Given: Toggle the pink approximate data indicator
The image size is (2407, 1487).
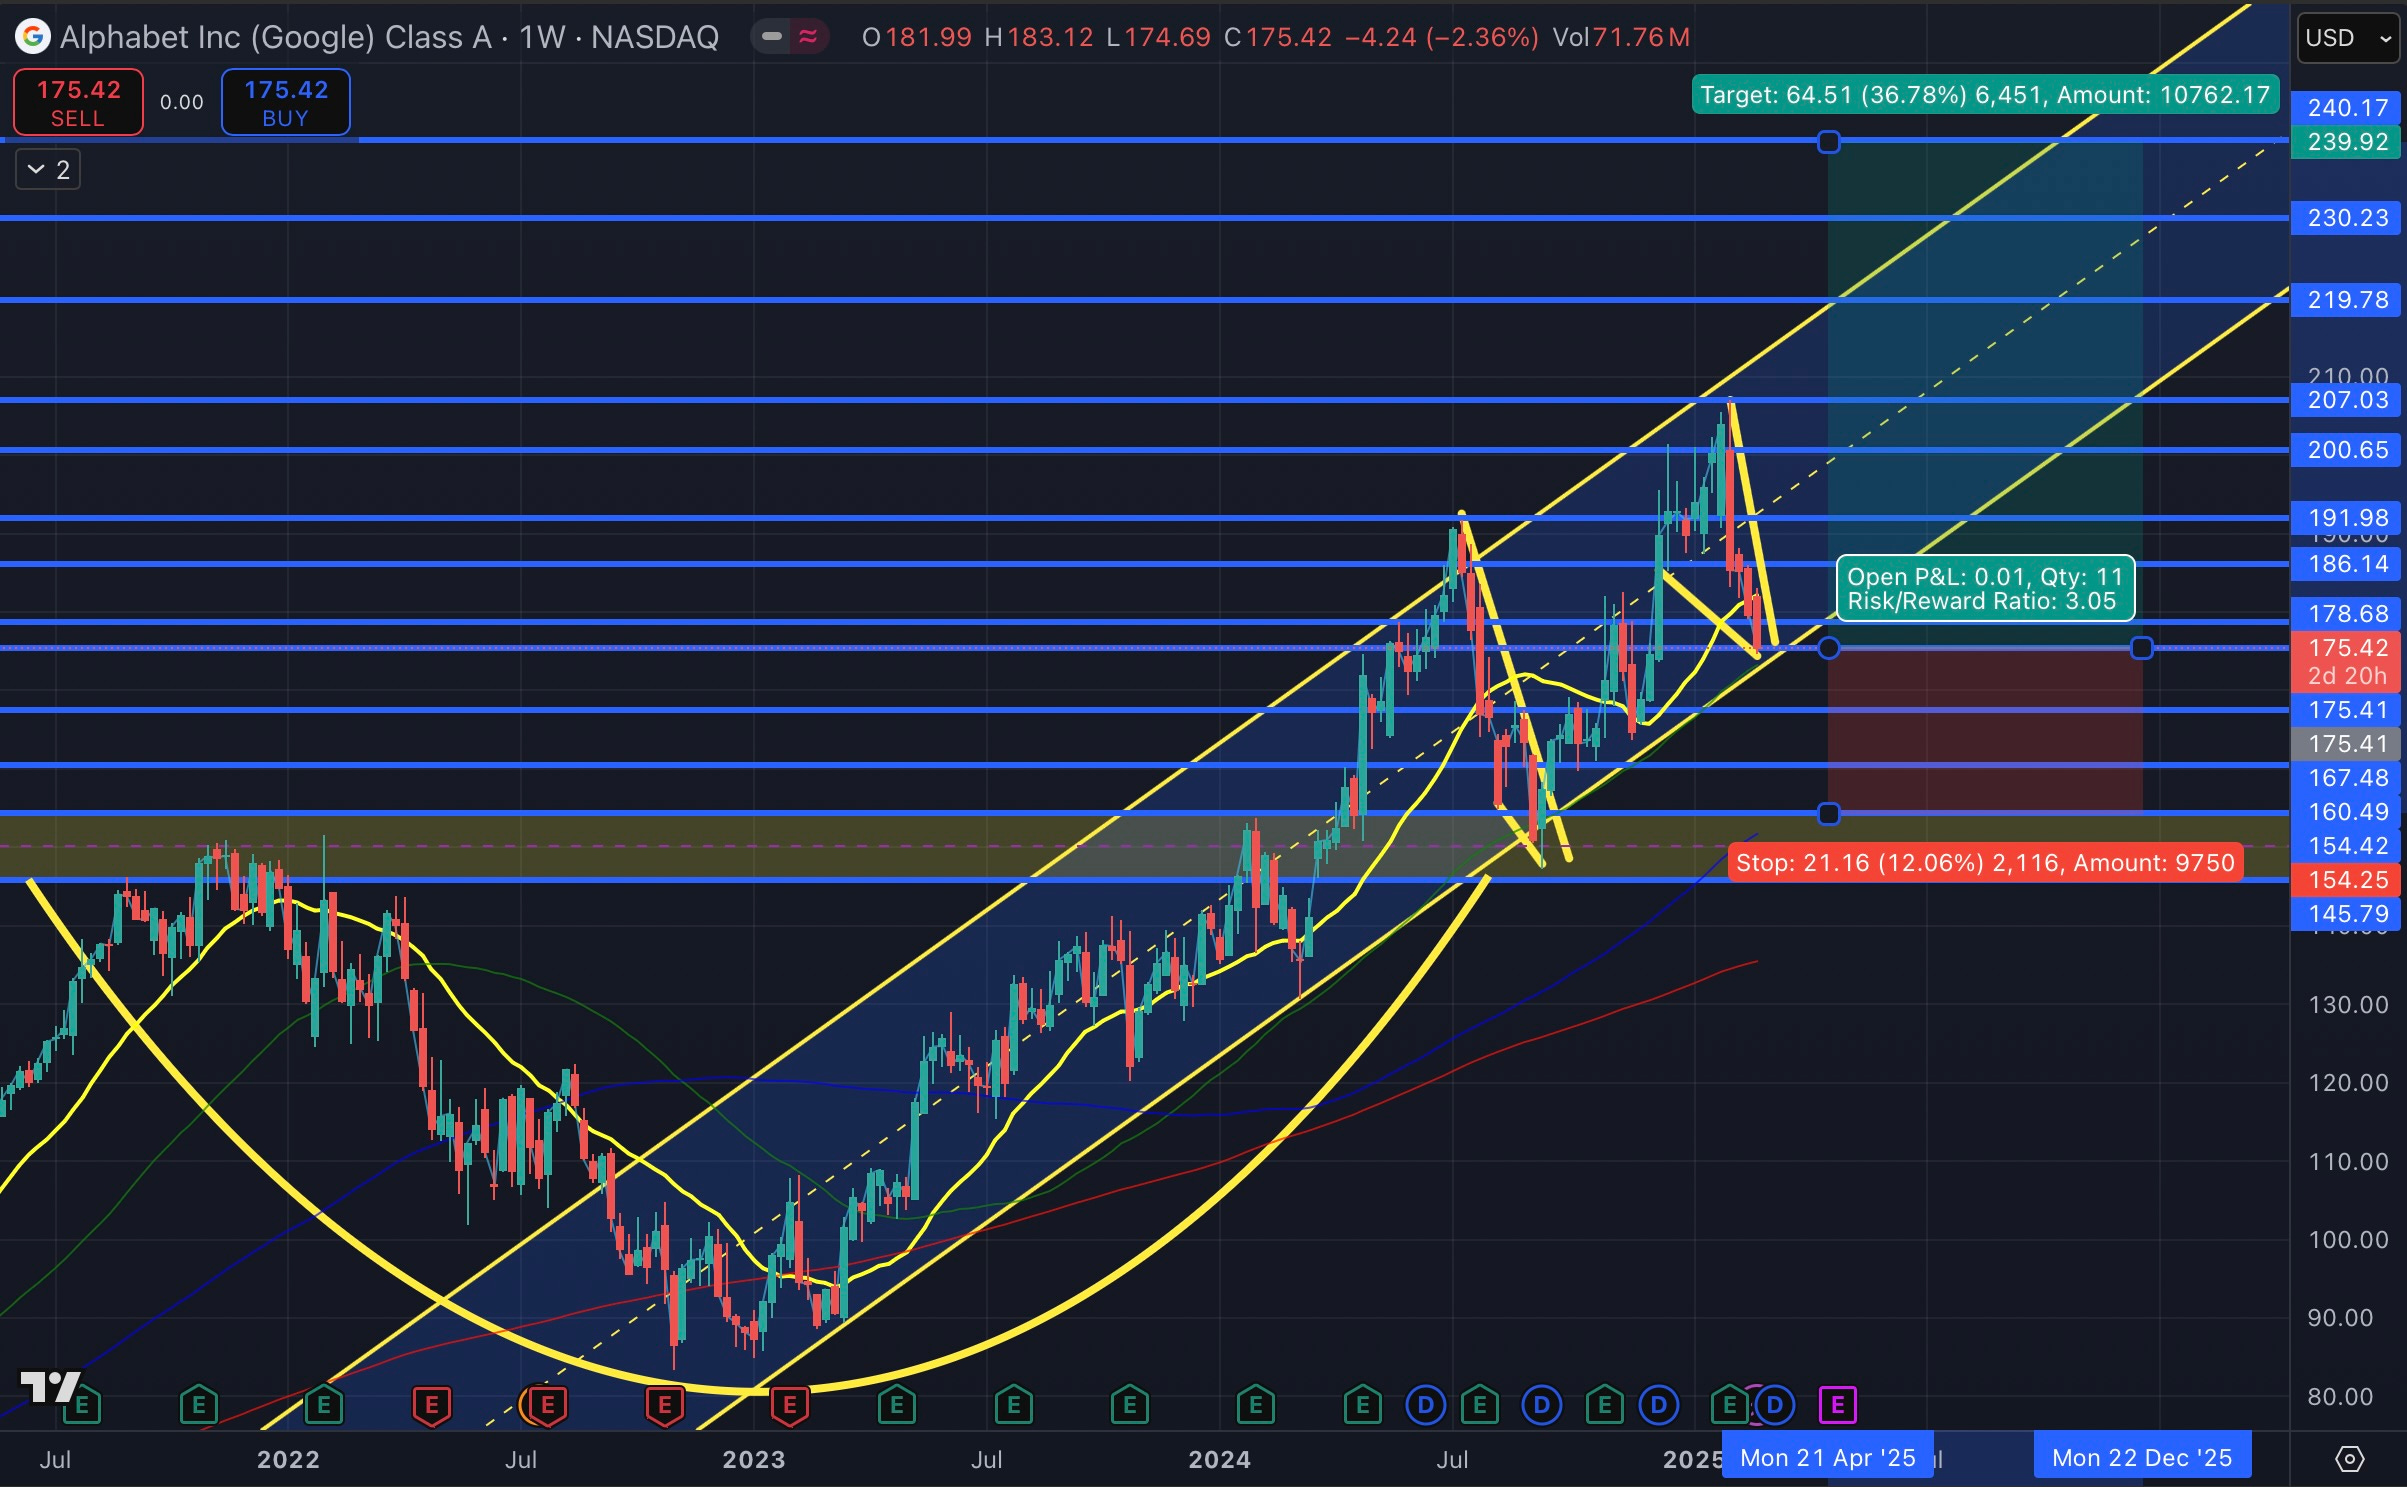Looking at the screenshot, I should [808, 37].
